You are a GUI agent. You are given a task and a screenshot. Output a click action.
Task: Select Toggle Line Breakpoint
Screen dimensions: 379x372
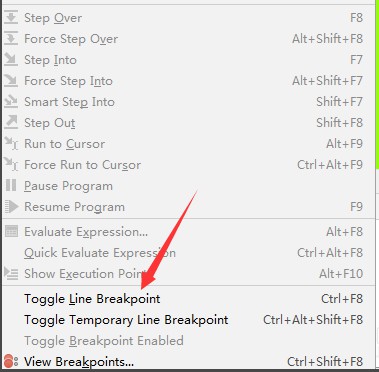click(188, 299)
